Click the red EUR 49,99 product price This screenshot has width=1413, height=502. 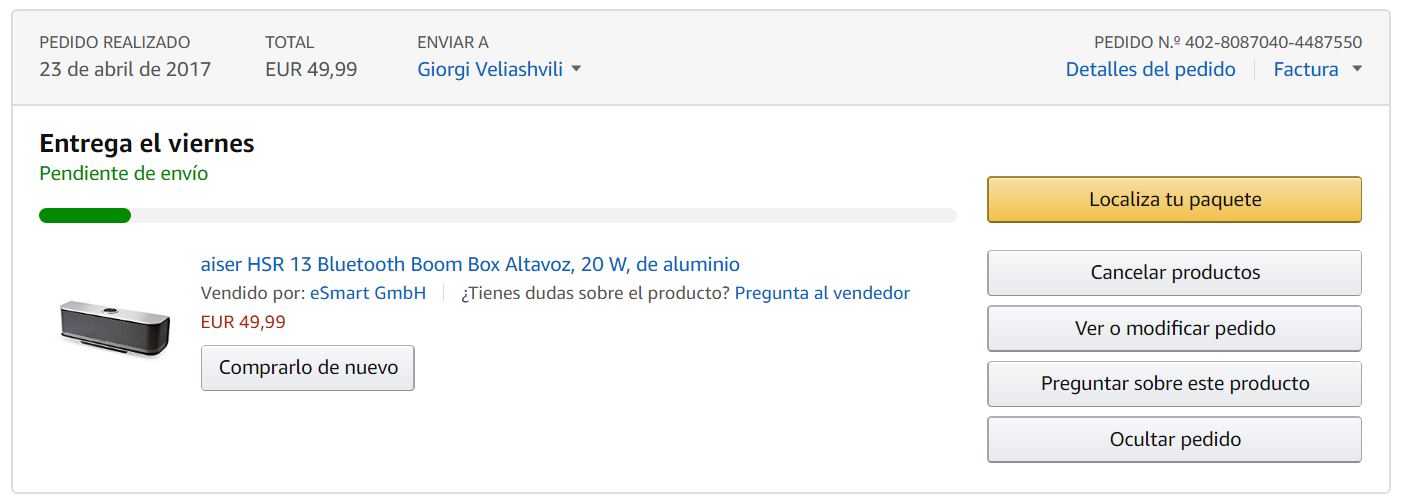[x=243, y=322]
